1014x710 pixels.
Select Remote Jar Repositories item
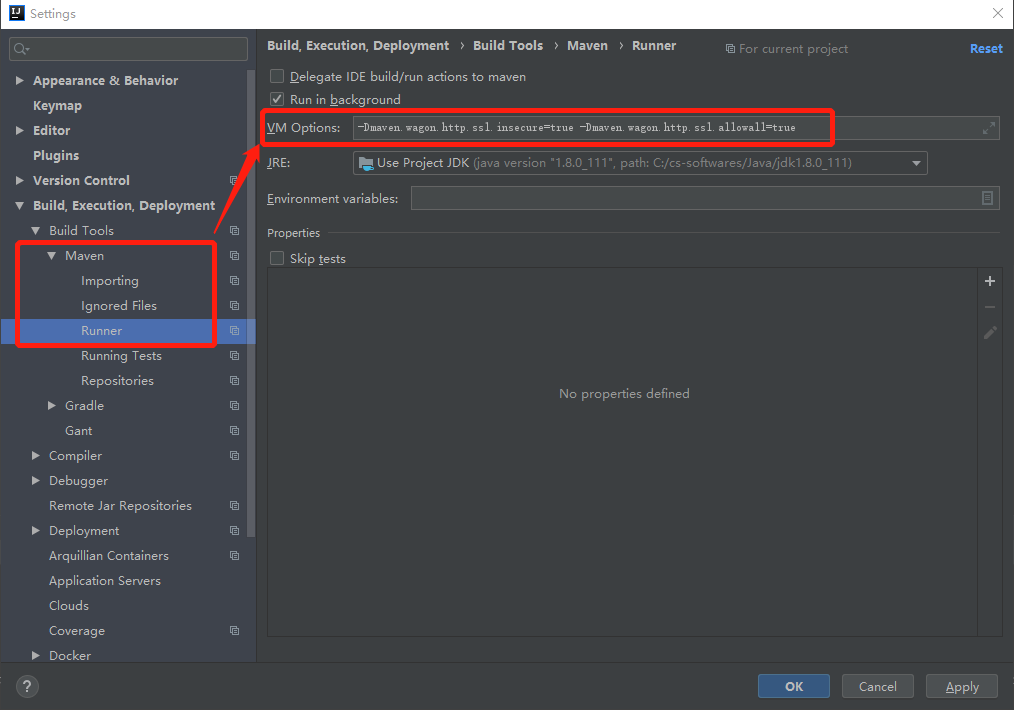click(x=120, y=506)
